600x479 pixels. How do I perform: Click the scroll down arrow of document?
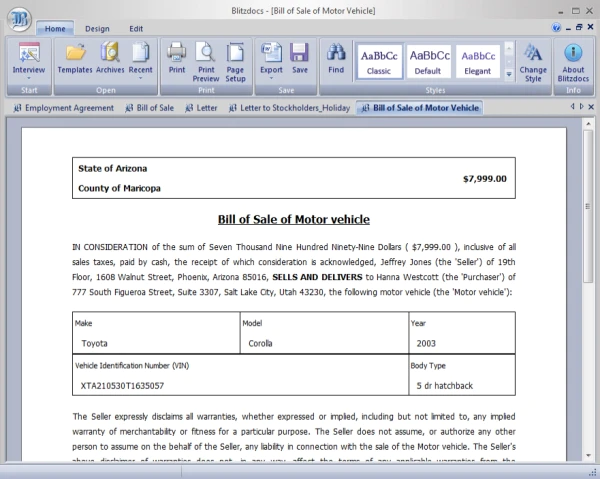click(588, 455)
